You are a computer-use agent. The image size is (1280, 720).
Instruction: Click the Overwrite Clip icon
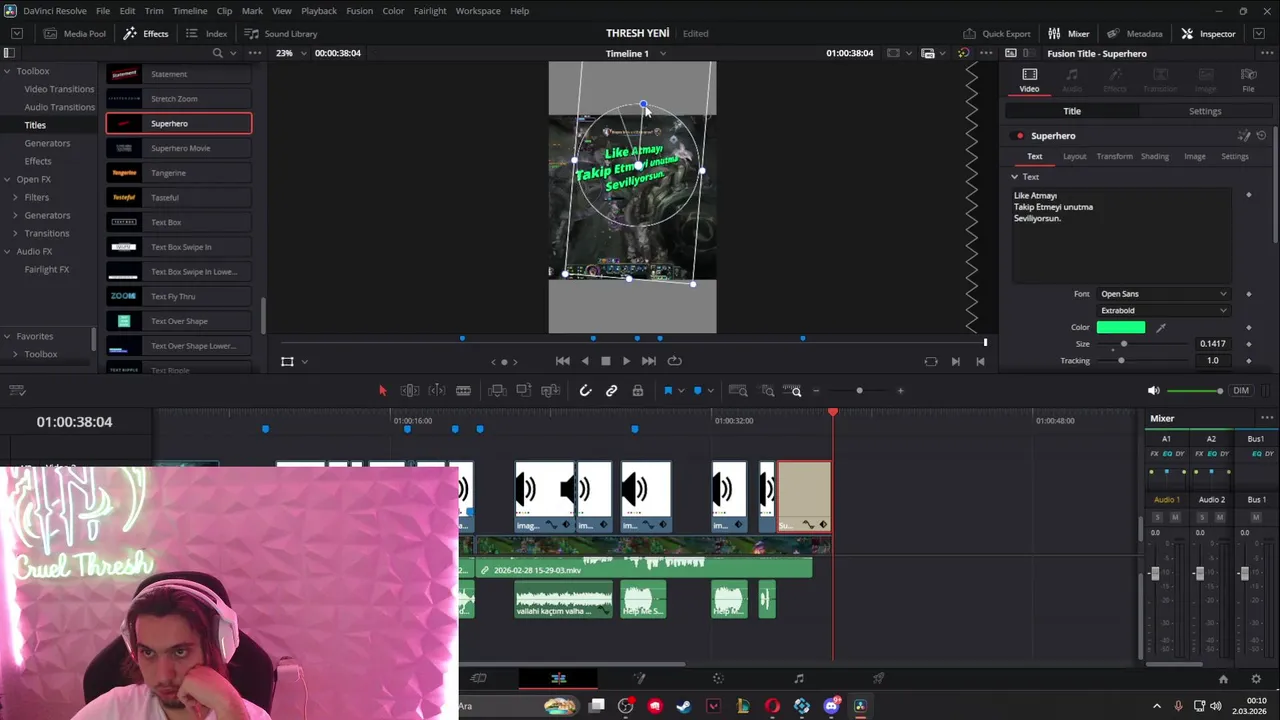coord(523,390)
